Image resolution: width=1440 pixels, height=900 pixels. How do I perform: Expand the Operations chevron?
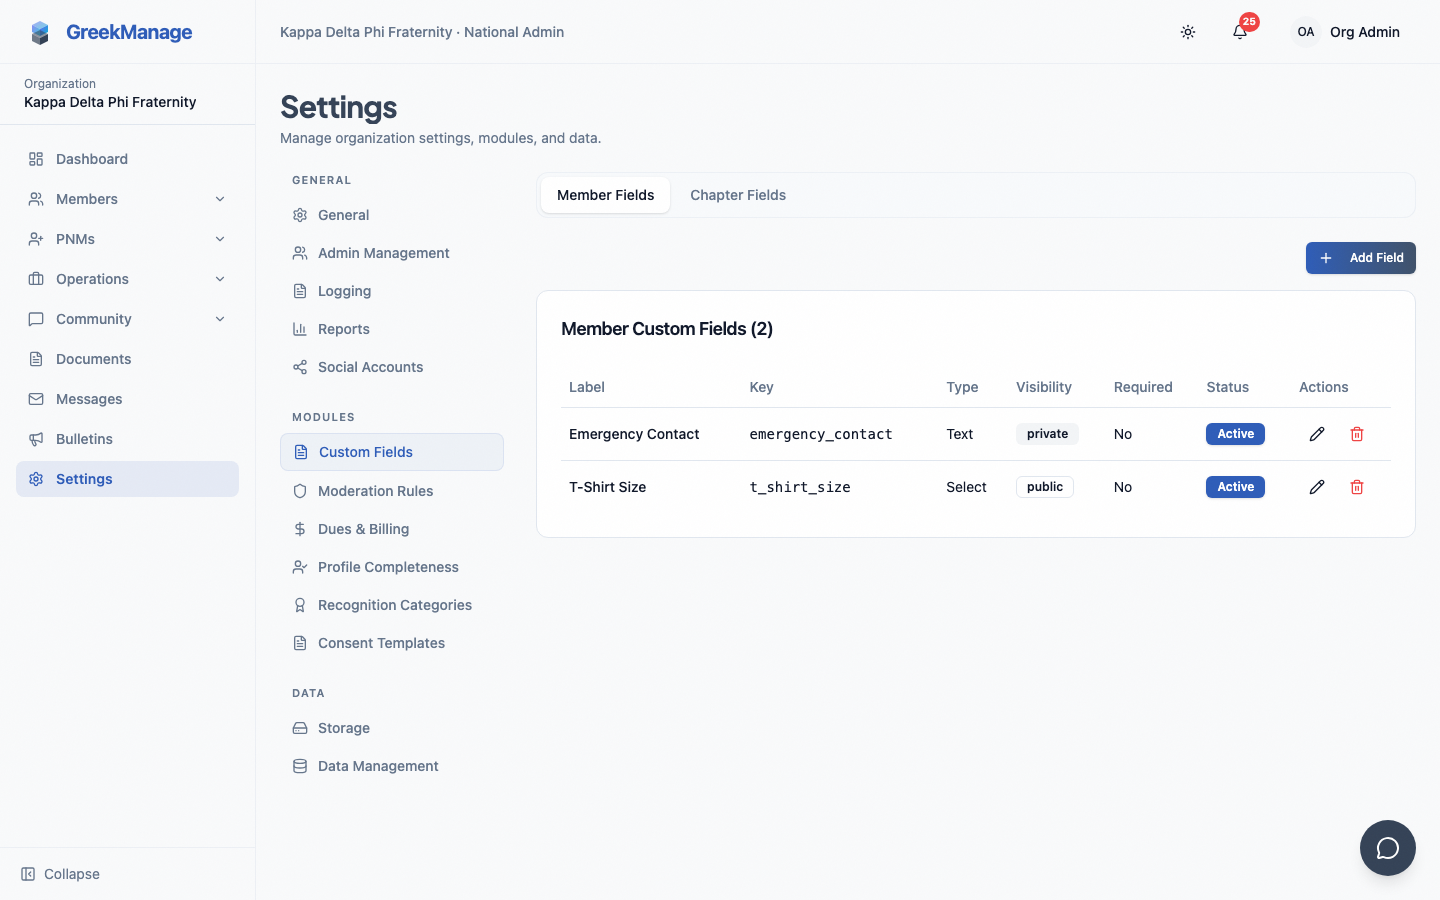[x=220, y=279]
